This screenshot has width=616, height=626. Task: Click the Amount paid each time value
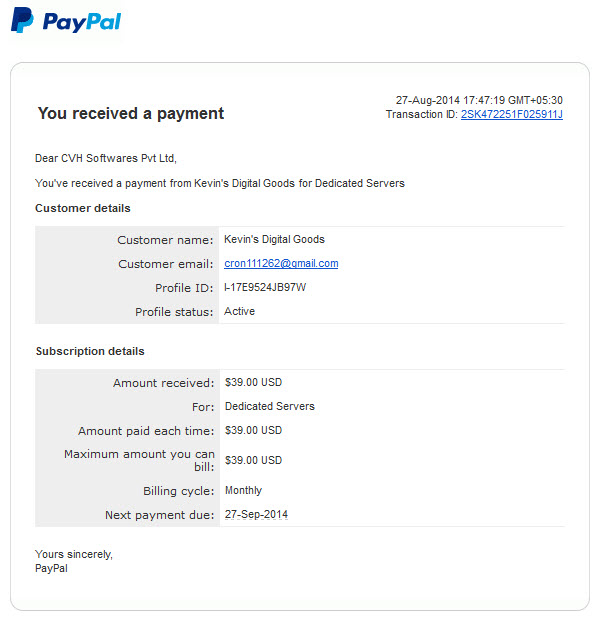point(254,430)
